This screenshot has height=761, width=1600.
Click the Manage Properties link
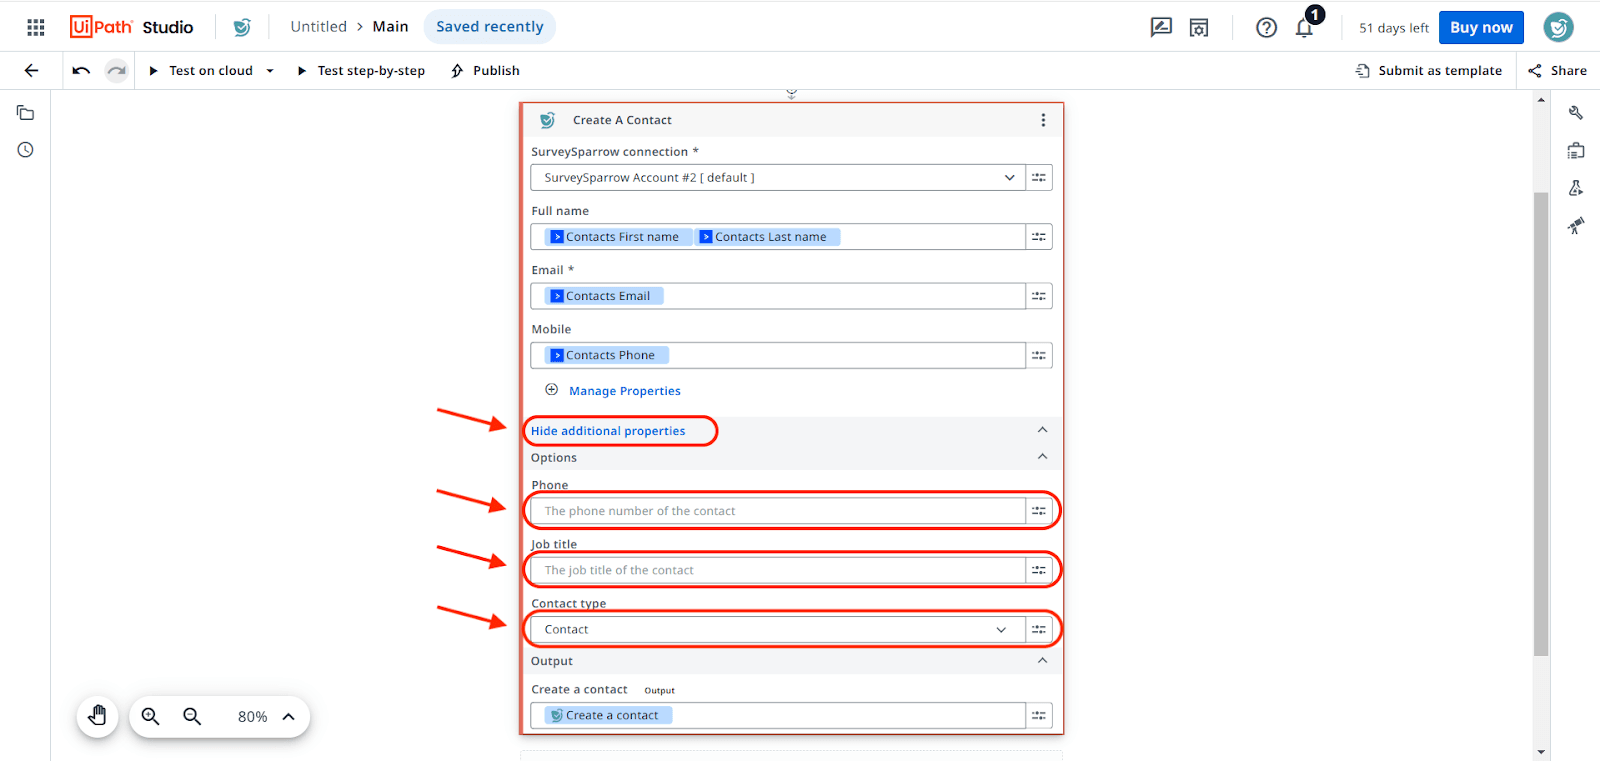click(x=624, y=391)
